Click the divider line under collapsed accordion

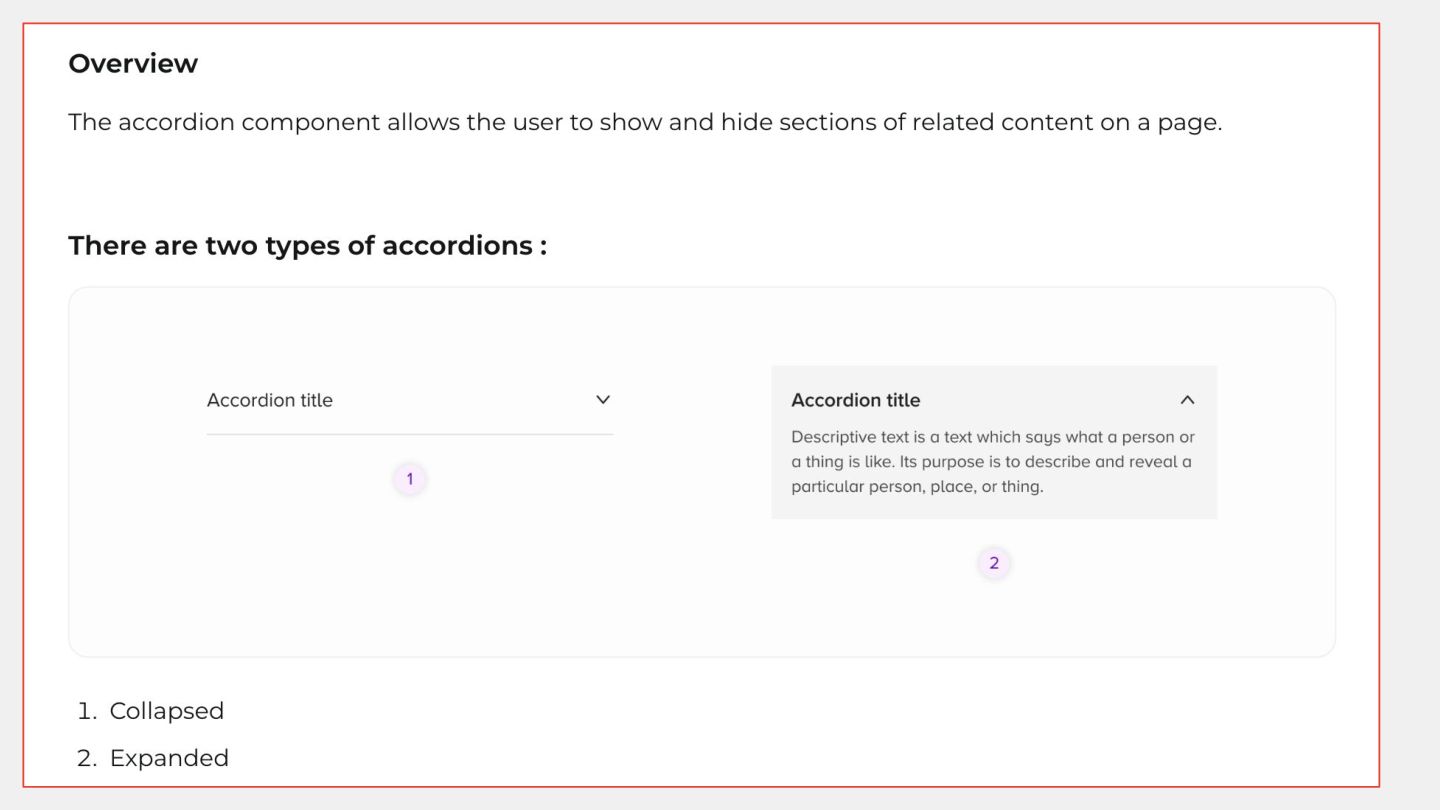point(409,434)
